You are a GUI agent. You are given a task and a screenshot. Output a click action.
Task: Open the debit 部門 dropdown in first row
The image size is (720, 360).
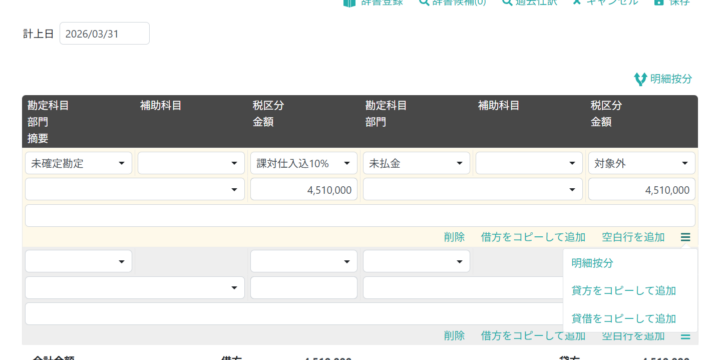135,189
